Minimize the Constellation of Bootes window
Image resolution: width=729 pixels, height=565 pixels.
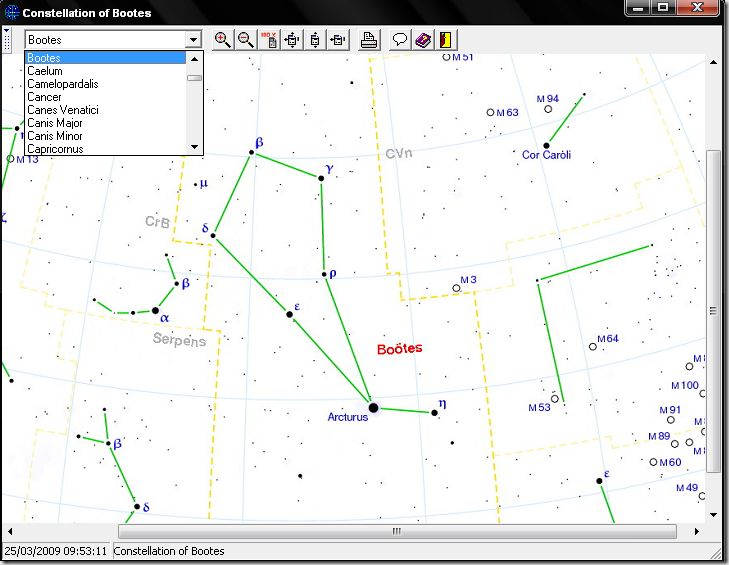point(639,8)
